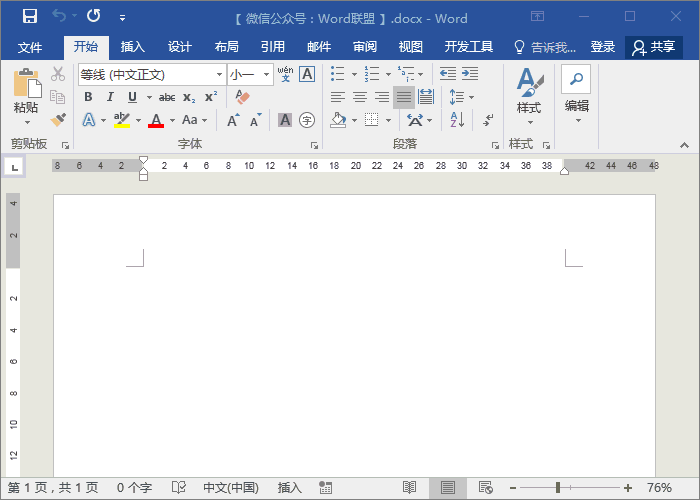
Task: Click the enclosed character 字 icon
Action: click(x=307, y=120)
